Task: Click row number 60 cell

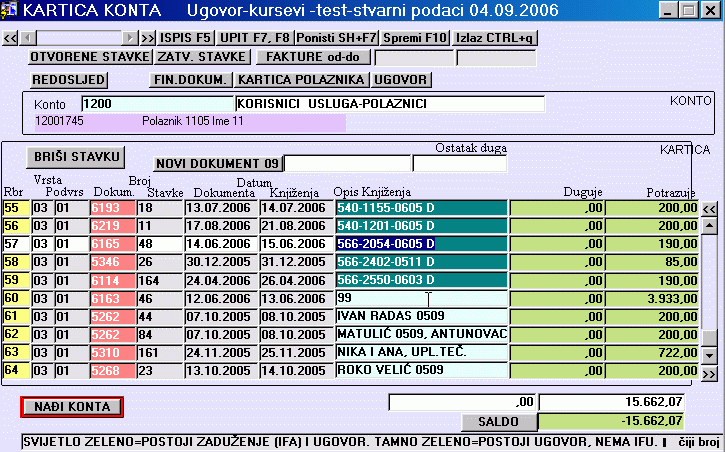Action: pyautogui.click(x=16, y=298)
